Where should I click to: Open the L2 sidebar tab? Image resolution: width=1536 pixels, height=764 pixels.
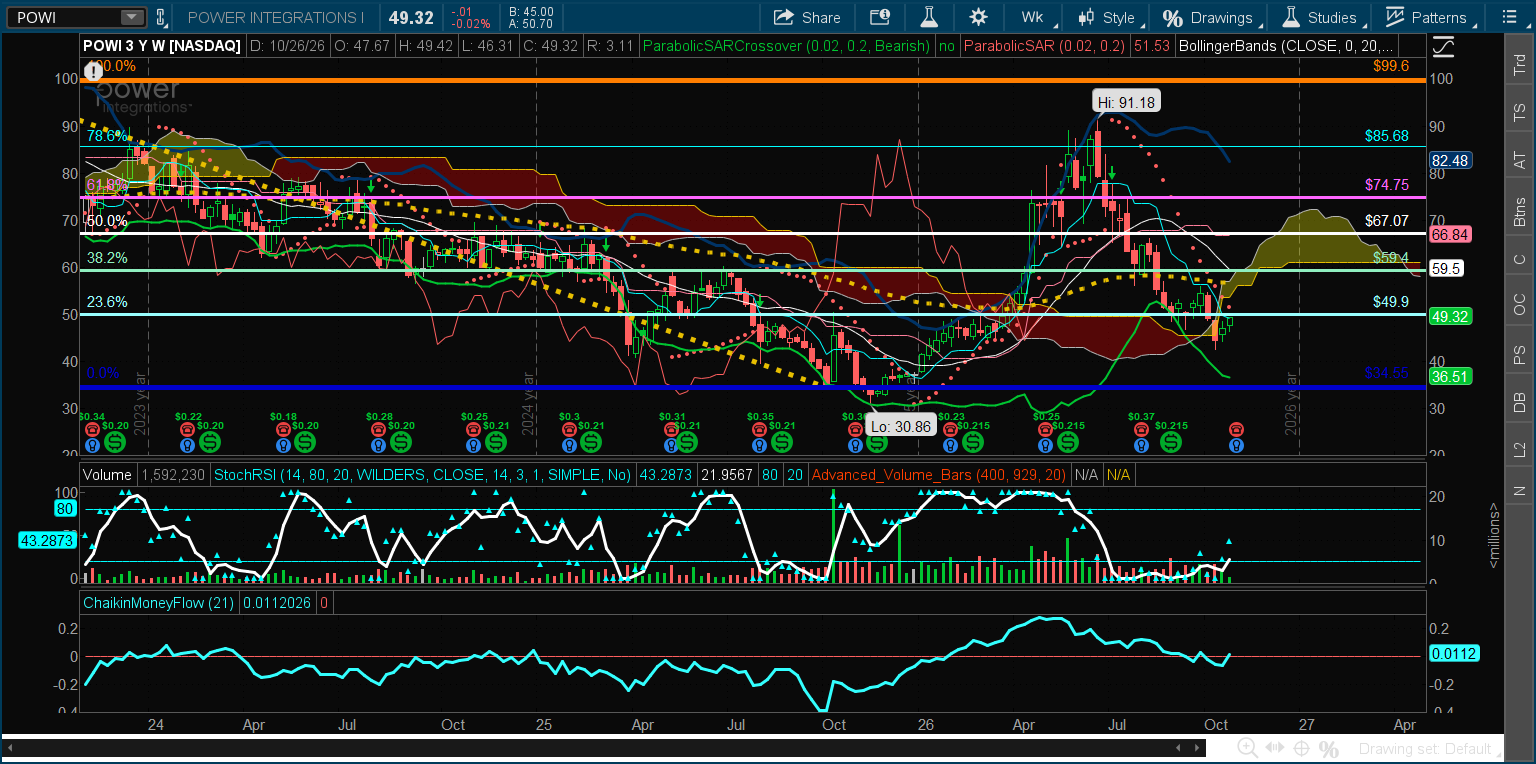pyautogui.click(x=1519, y=450)
